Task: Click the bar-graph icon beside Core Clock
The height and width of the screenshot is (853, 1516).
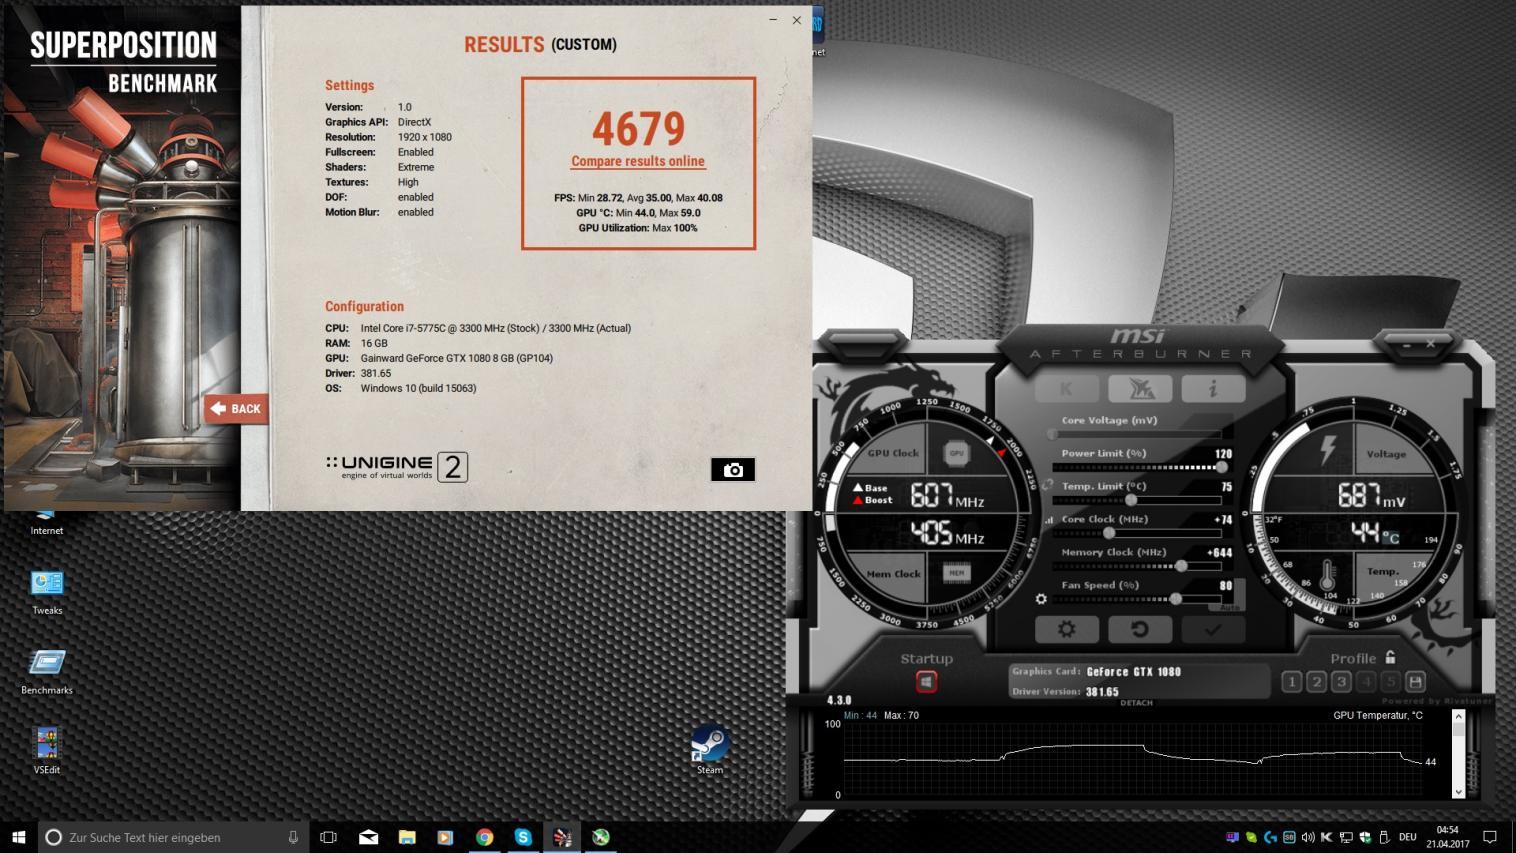Action: tap(1048, 520)
